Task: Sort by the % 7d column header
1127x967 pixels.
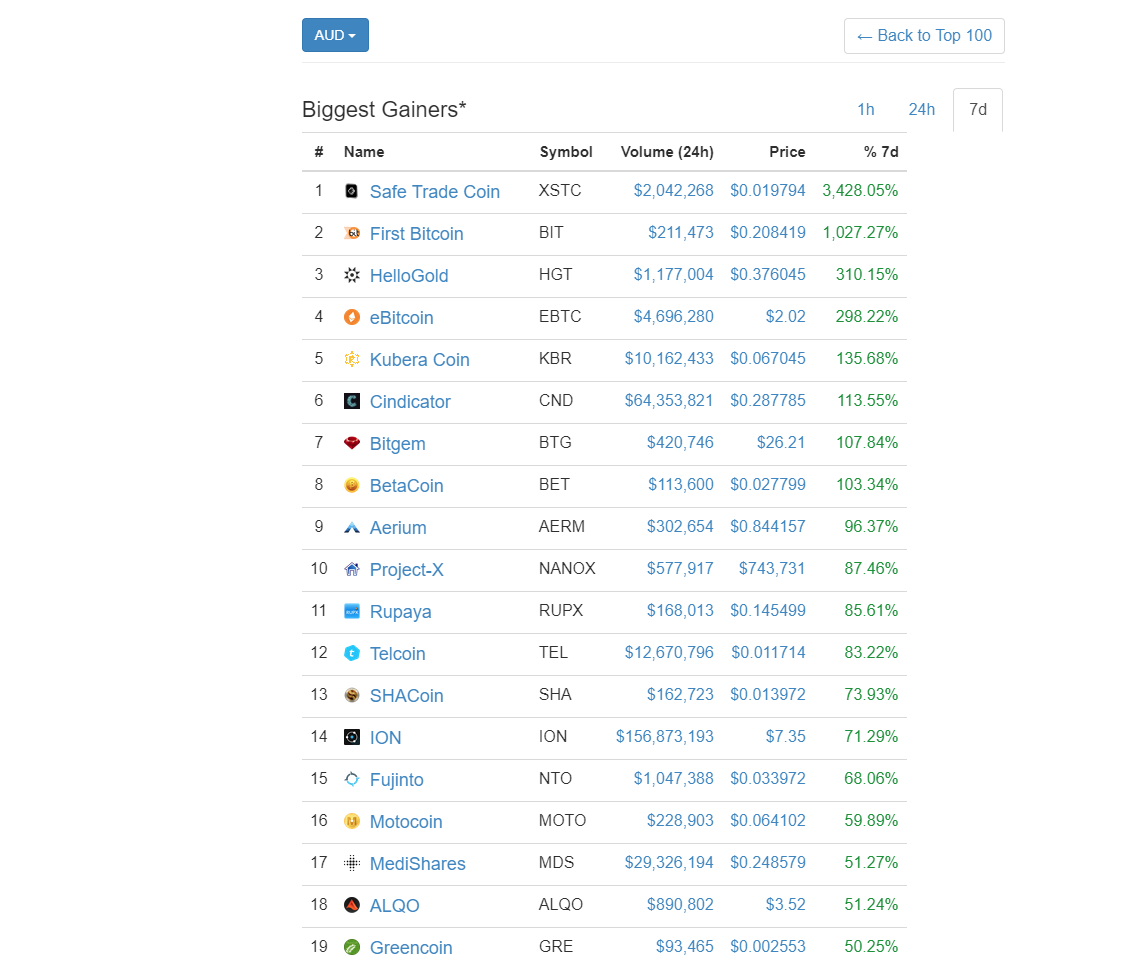Action: pos(880,152)
